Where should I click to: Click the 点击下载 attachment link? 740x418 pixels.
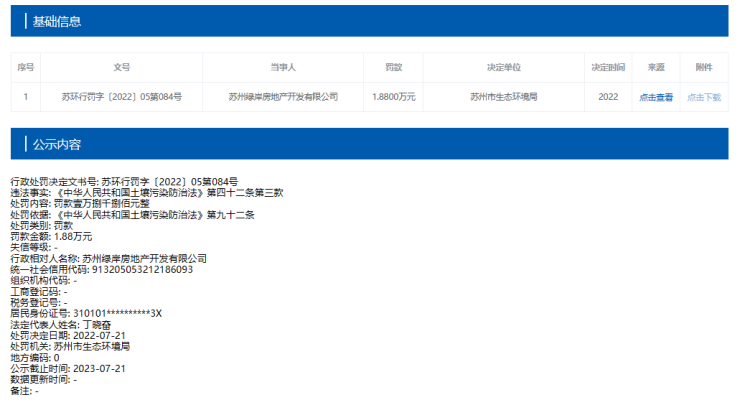point(703,97)
